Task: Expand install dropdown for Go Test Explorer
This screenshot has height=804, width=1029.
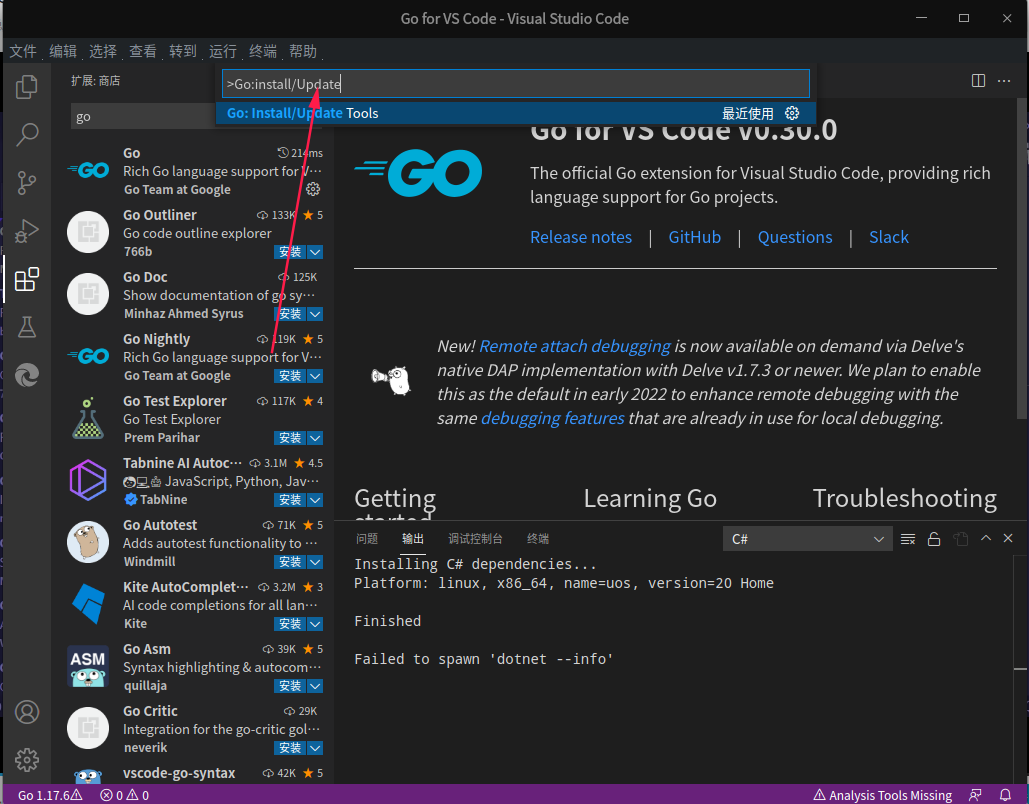Action: pos(315,438)
